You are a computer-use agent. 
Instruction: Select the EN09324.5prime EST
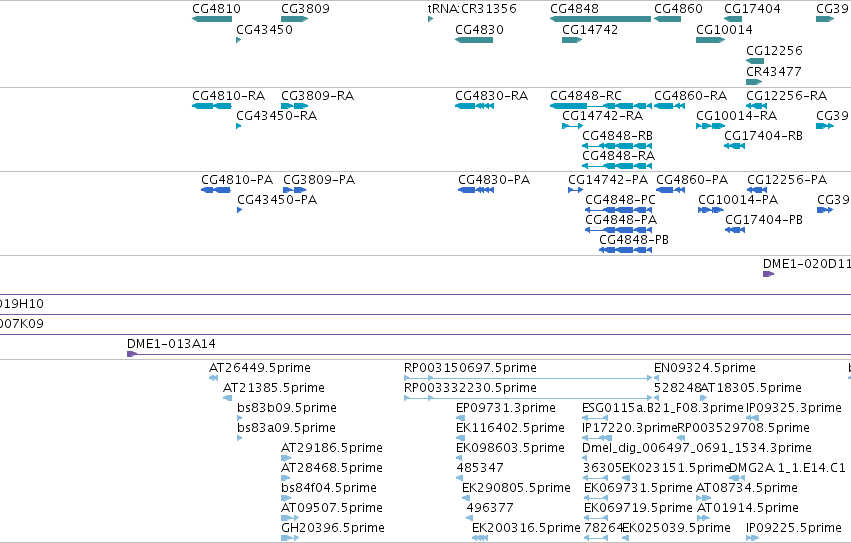coord(656,378)
